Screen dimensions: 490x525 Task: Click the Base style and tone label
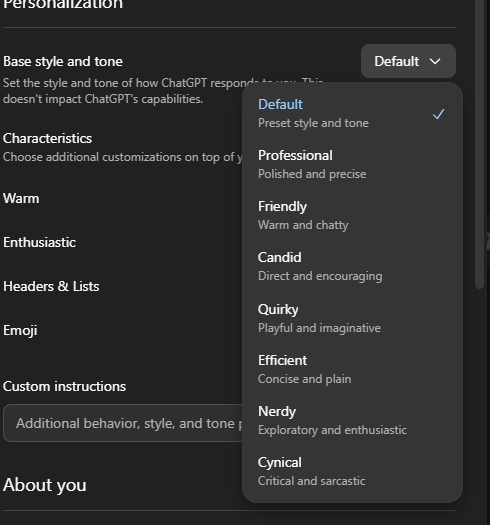63,62
